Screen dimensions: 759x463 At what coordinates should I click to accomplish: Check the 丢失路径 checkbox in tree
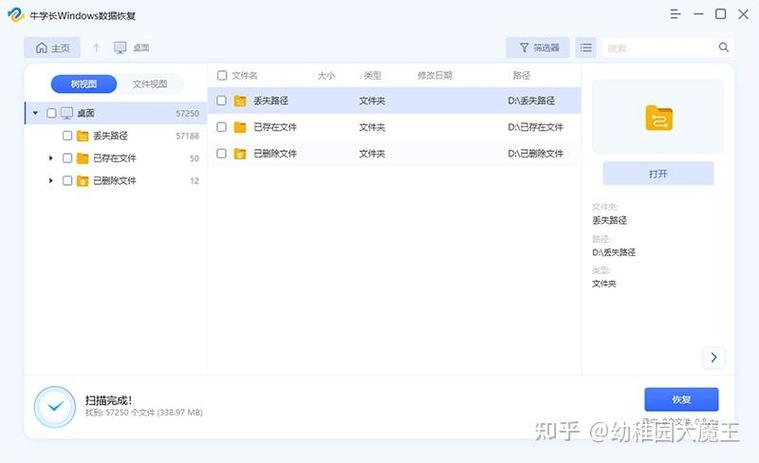coord(67,136)
